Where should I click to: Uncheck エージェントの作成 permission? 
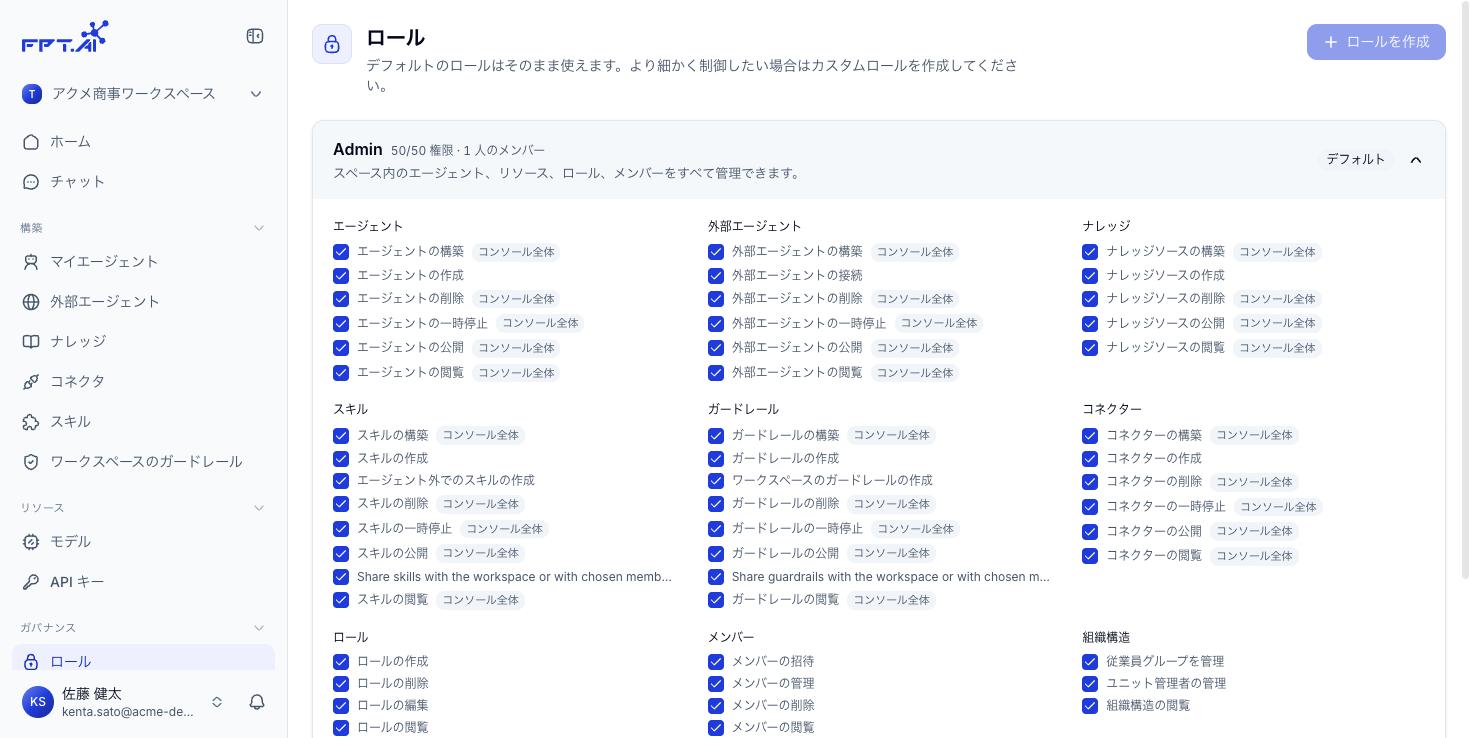(341, 276)
